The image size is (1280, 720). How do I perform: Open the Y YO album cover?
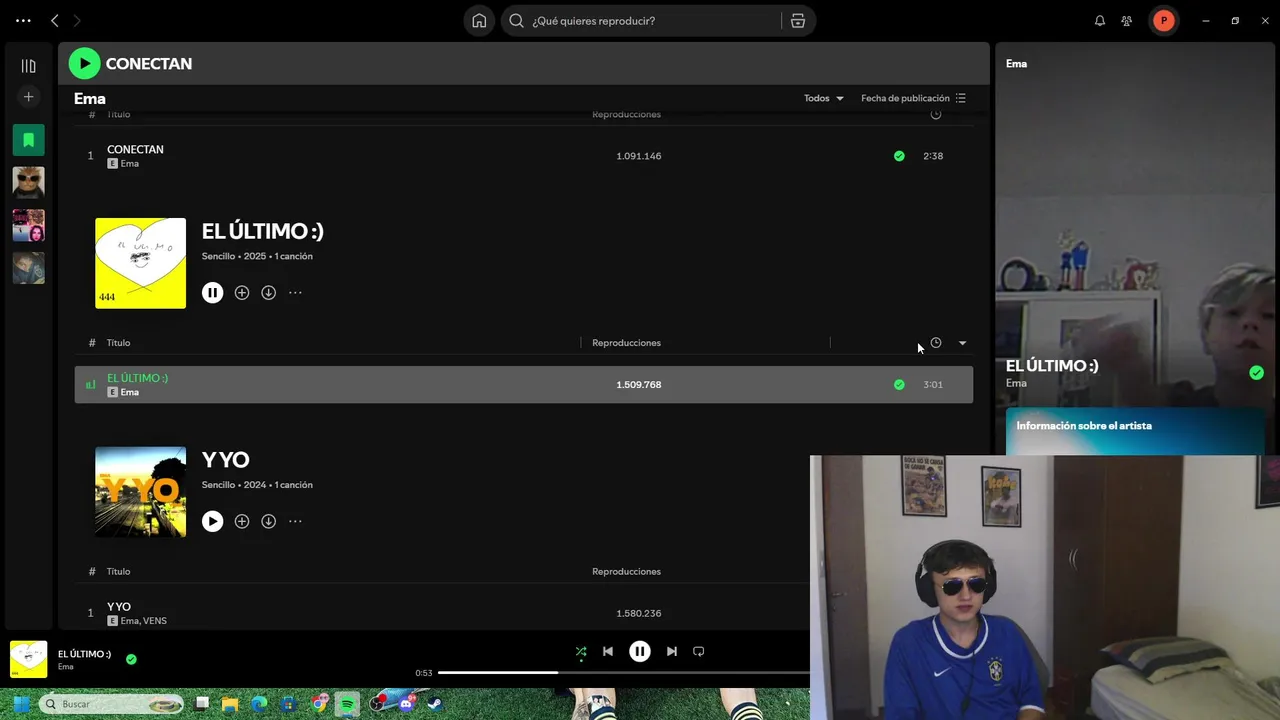[140, 492]
